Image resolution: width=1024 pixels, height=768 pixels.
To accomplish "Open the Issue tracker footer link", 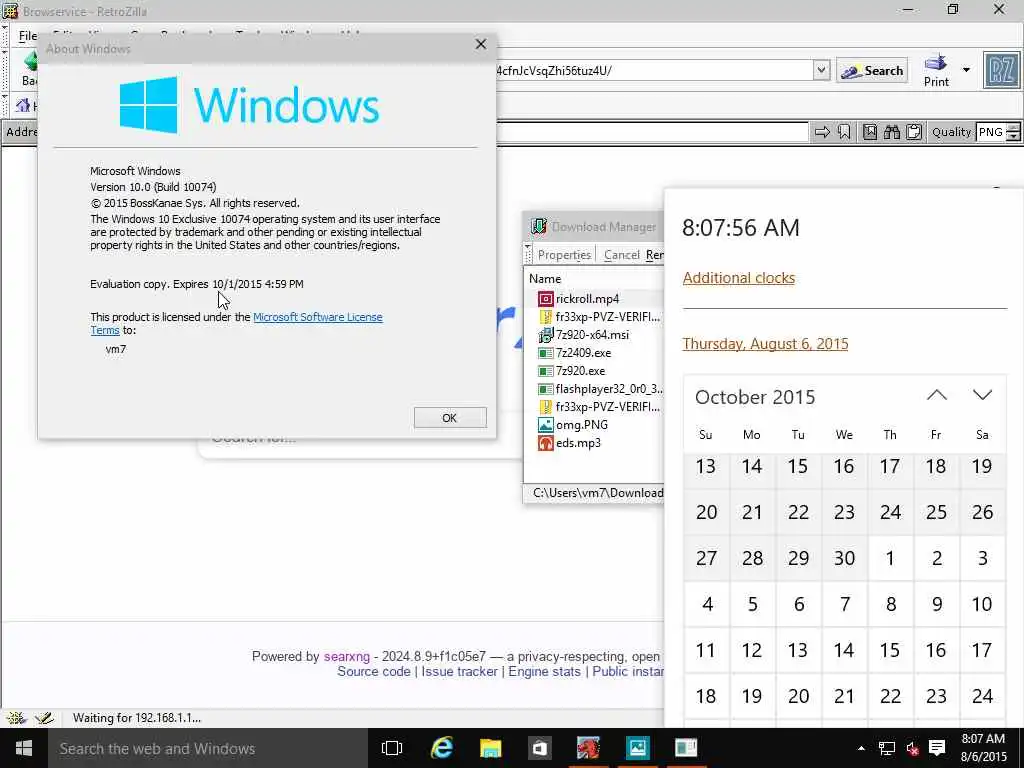I will [459, 672].
